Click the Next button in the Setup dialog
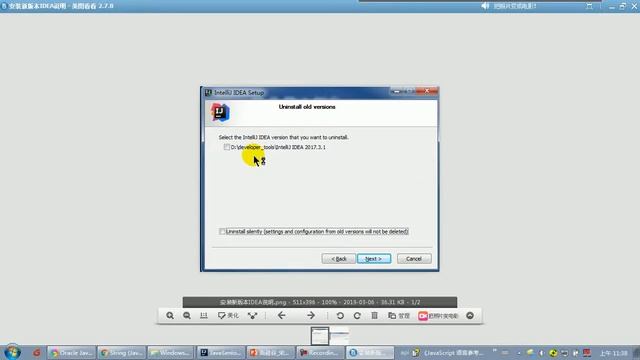 (374, 259)
